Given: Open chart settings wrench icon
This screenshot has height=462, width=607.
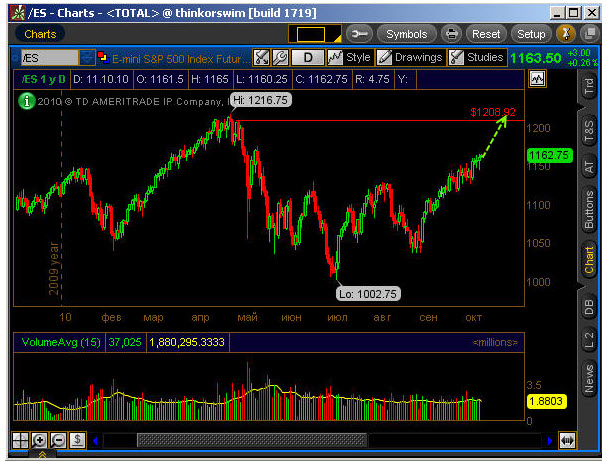Looking at the screenshot, I should point(280,57).
